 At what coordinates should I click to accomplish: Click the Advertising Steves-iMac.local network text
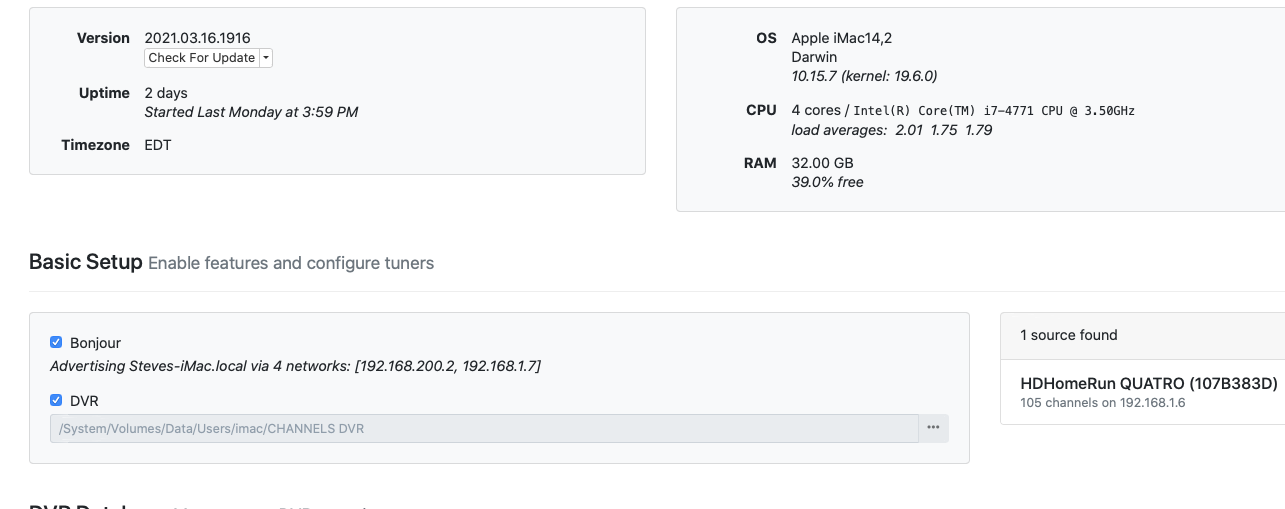tap(295, 366)
